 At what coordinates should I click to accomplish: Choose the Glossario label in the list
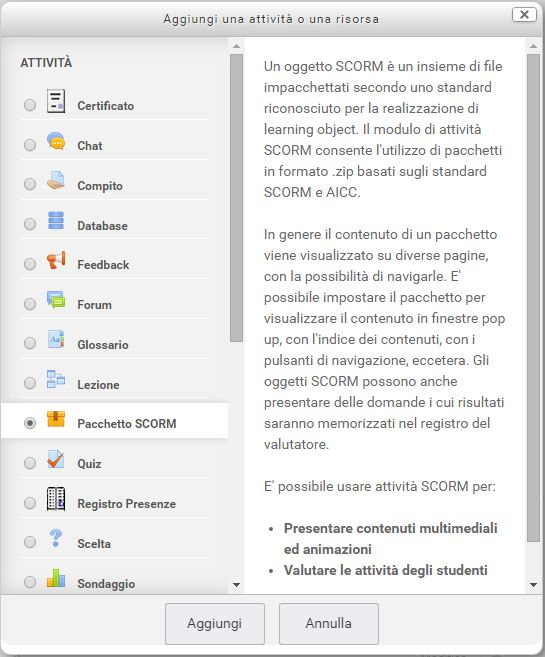point(103,345)
